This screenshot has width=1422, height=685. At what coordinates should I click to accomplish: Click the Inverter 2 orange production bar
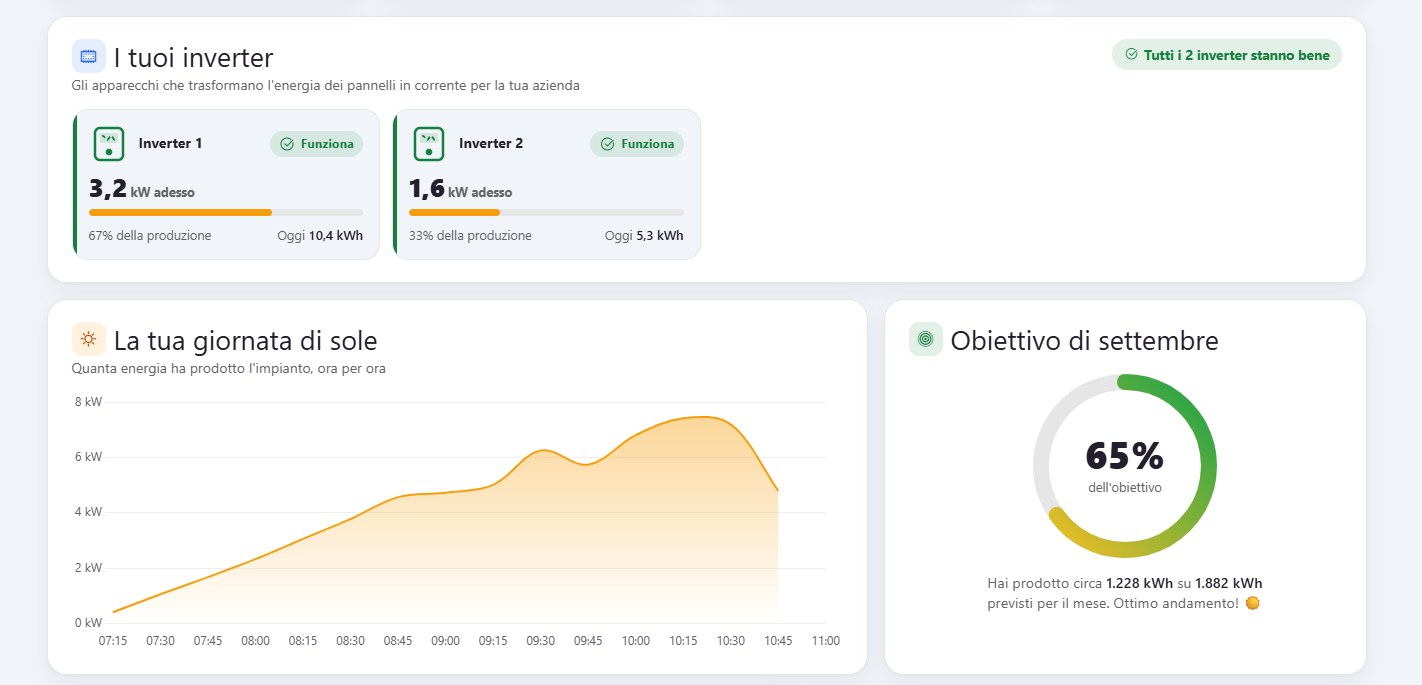click(454, 212)
